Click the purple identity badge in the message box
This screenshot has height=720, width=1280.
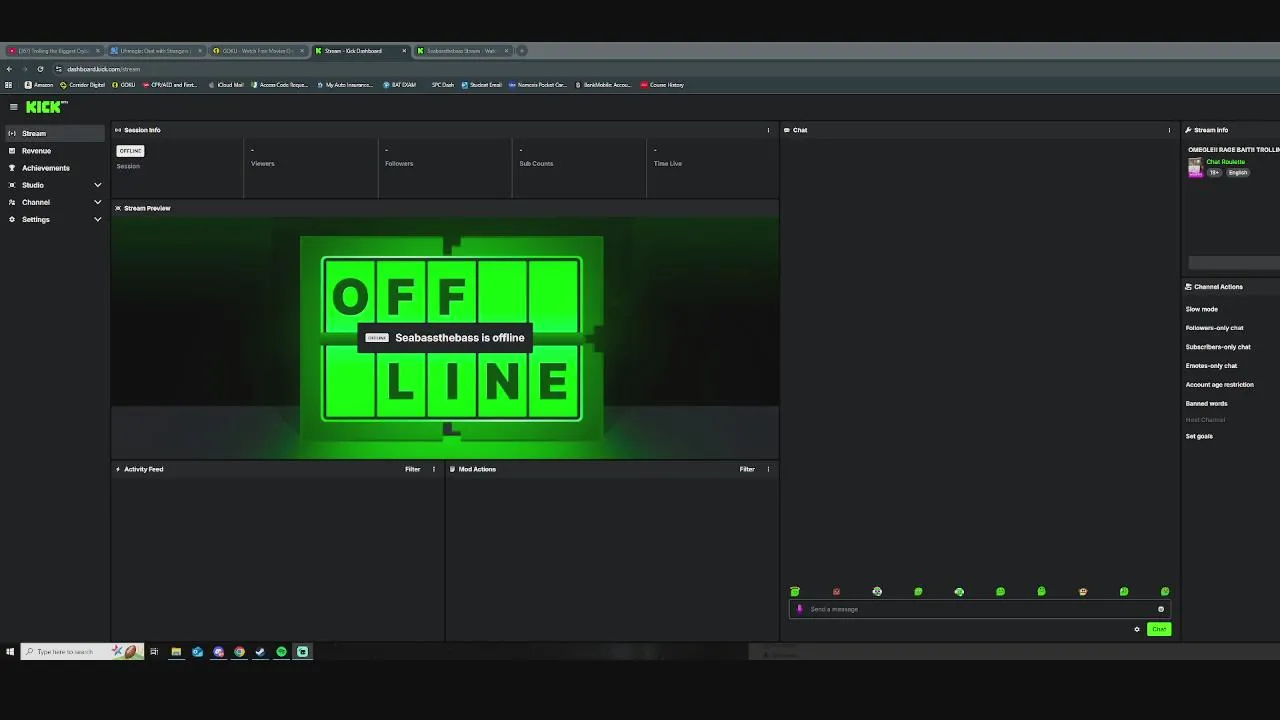[x=799, y=609]
